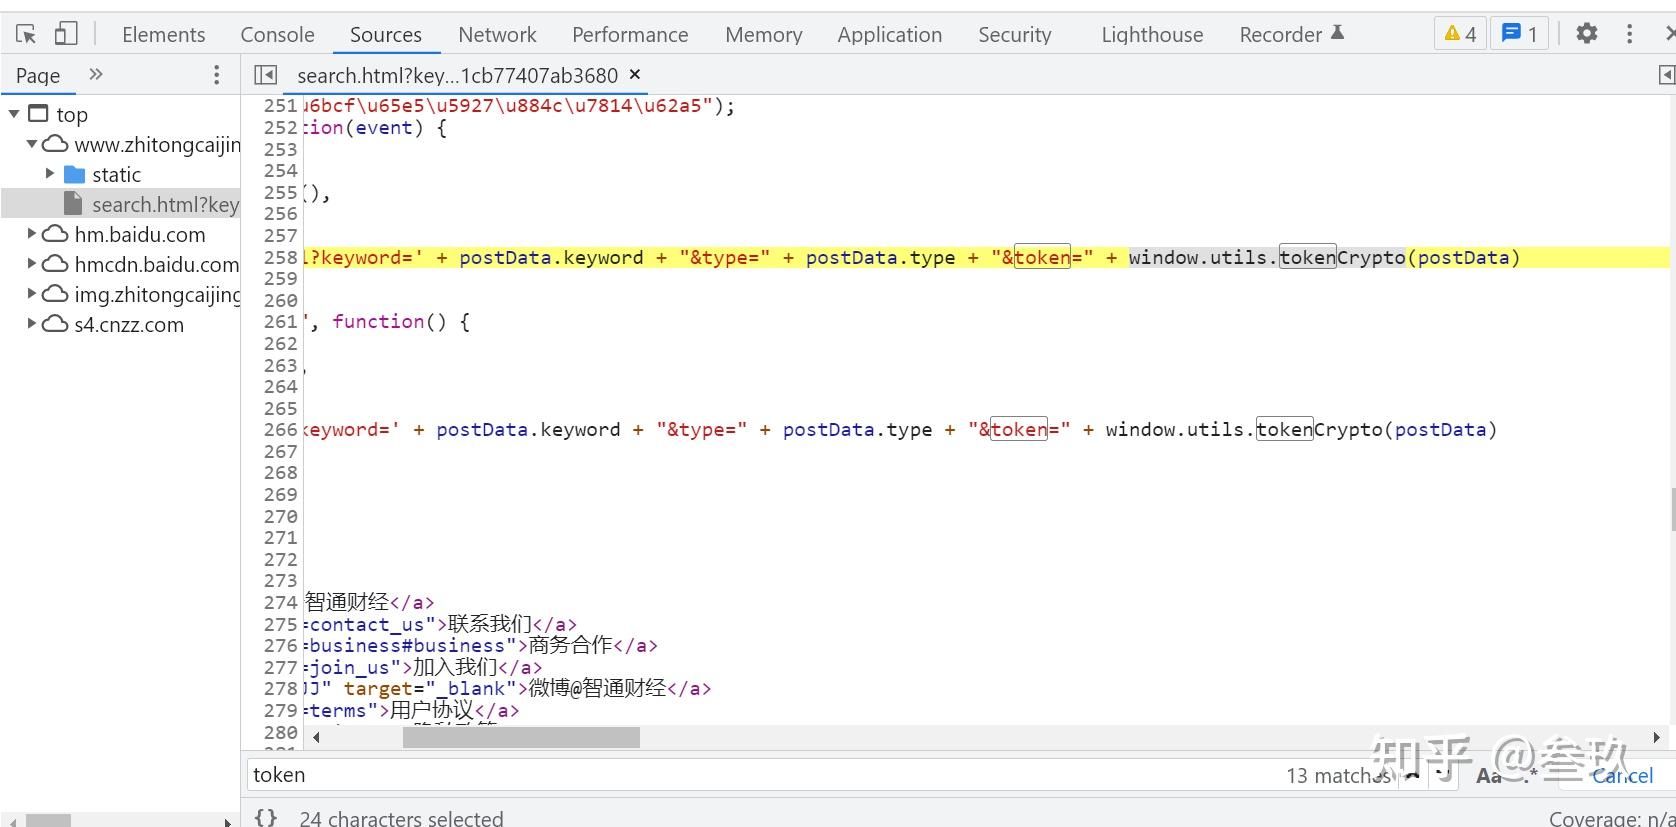Image resolution: width=1676 pixels, height=827 pixels.
Task: Click 加入我们 text on line 277
Action: tap(455, 667)
